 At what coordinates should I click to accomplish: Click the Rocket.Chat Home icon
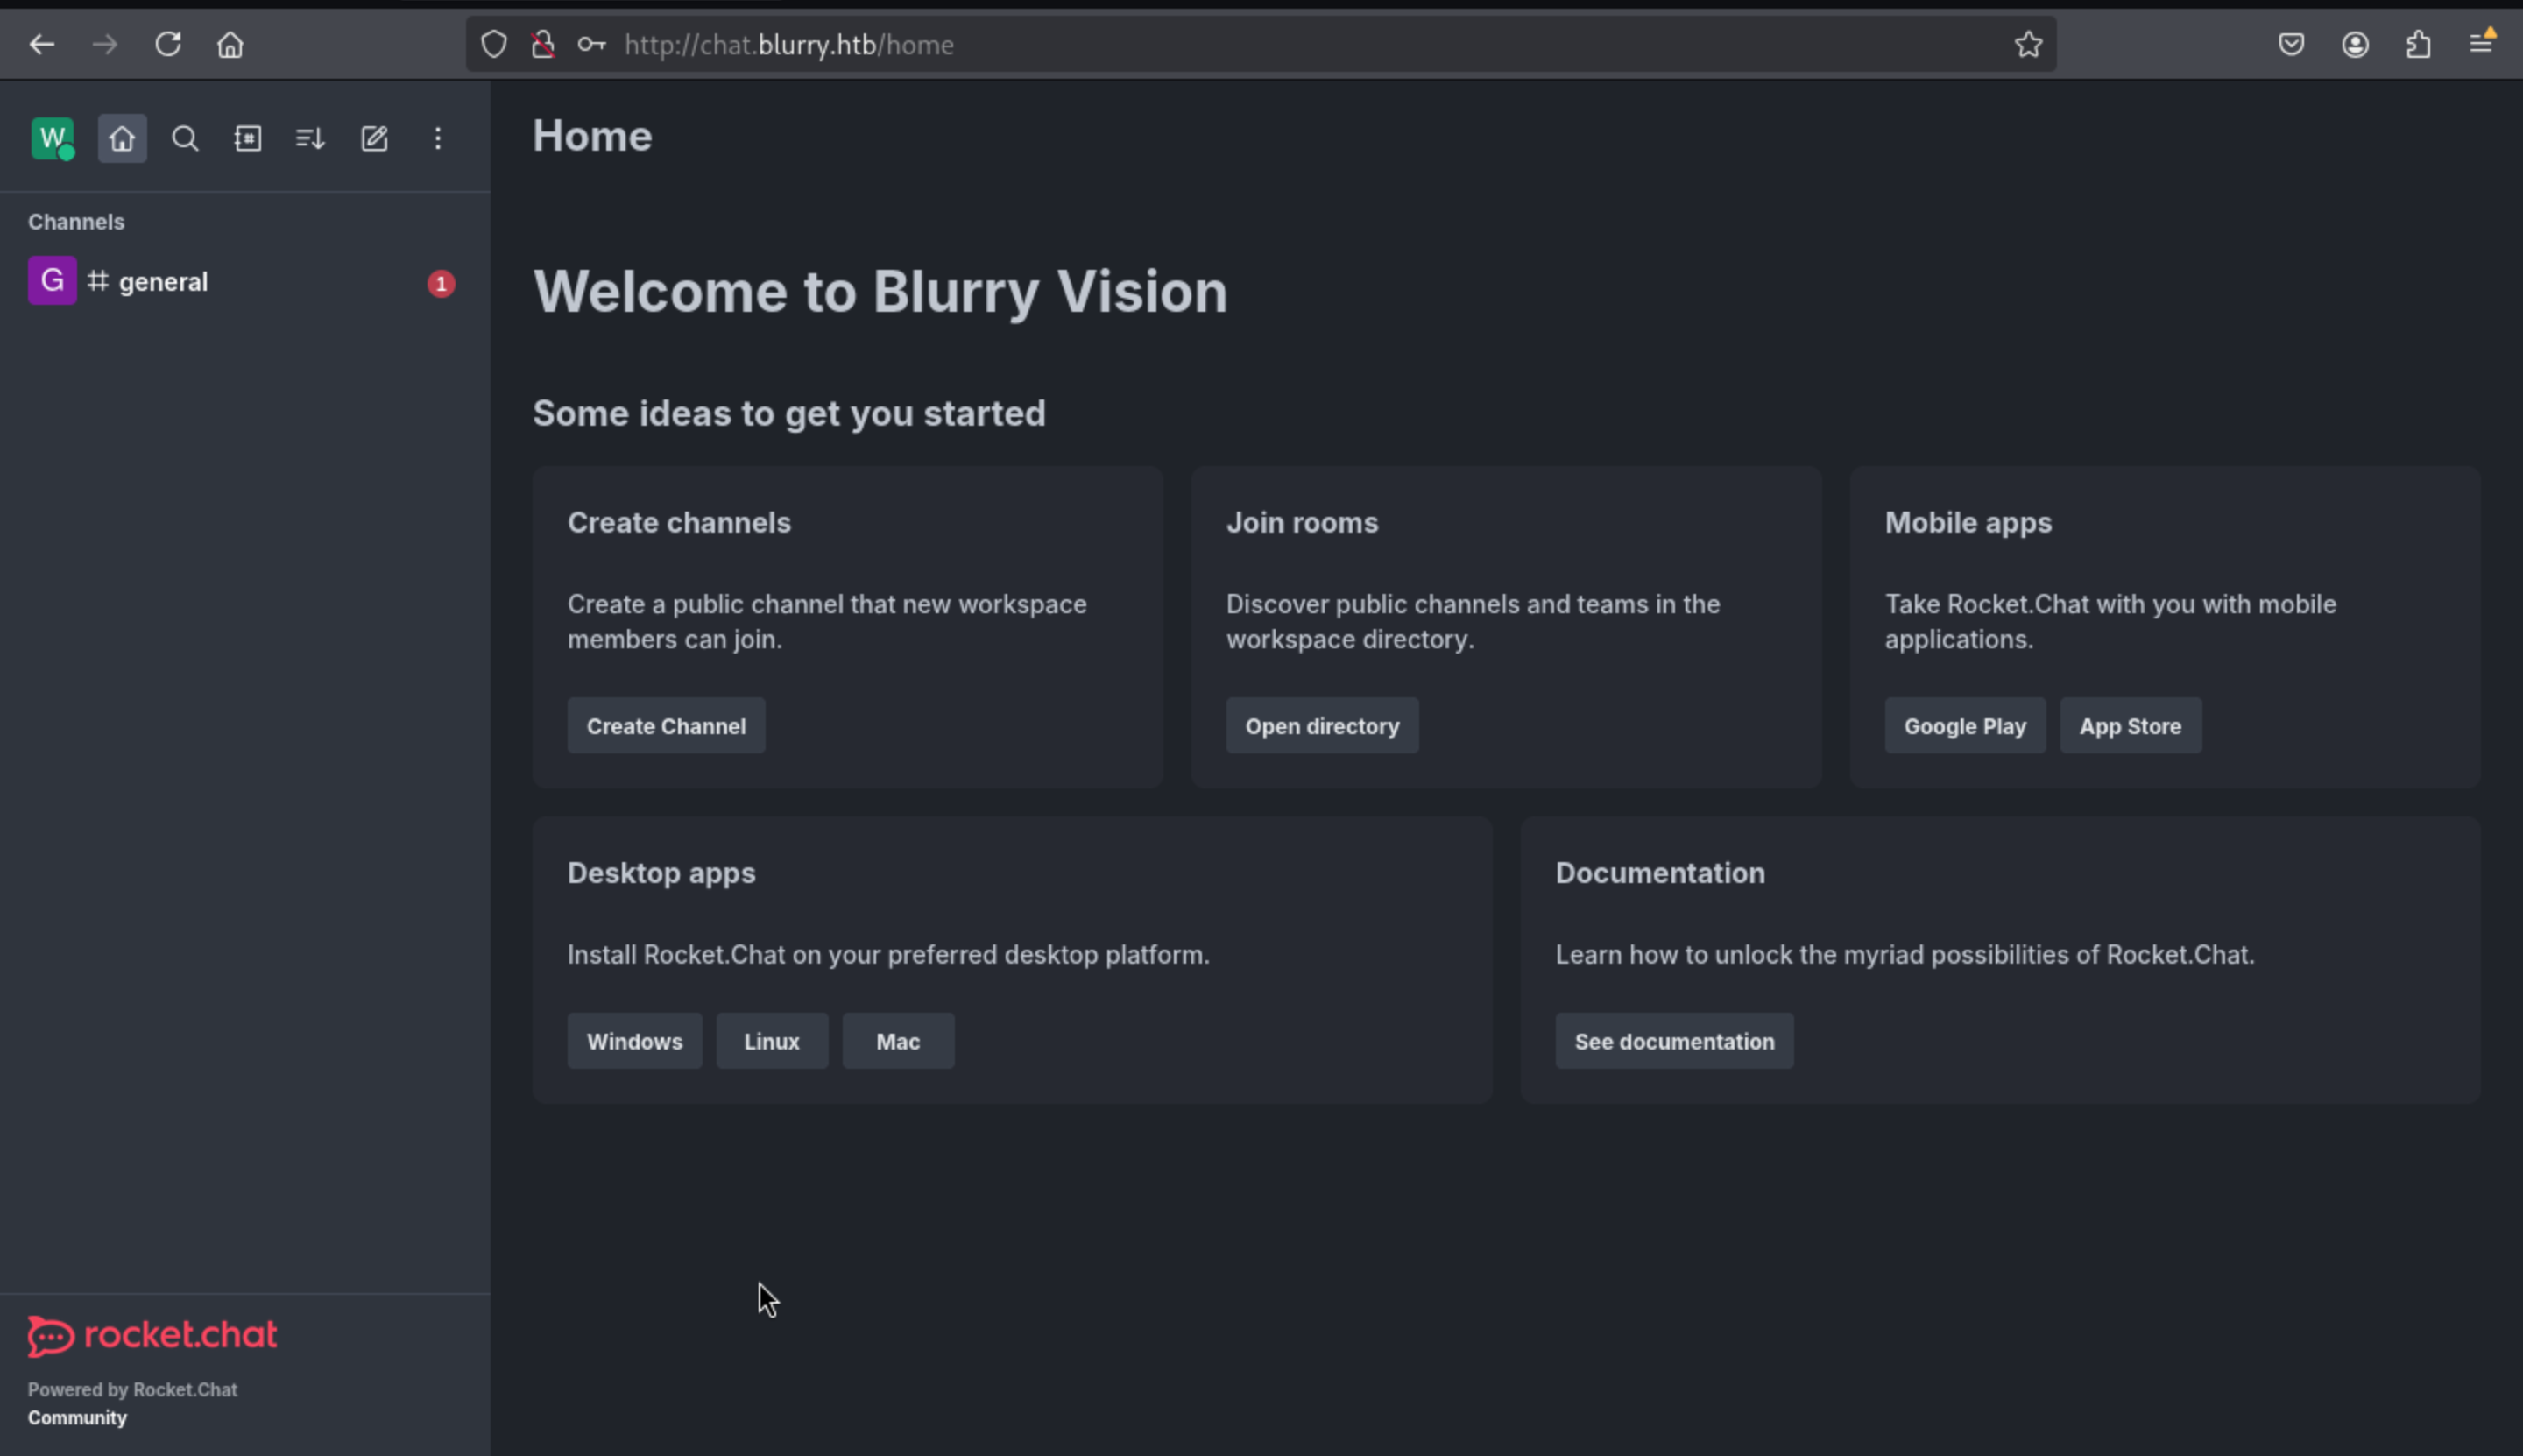pyautogui.click(x=122, y=138)
